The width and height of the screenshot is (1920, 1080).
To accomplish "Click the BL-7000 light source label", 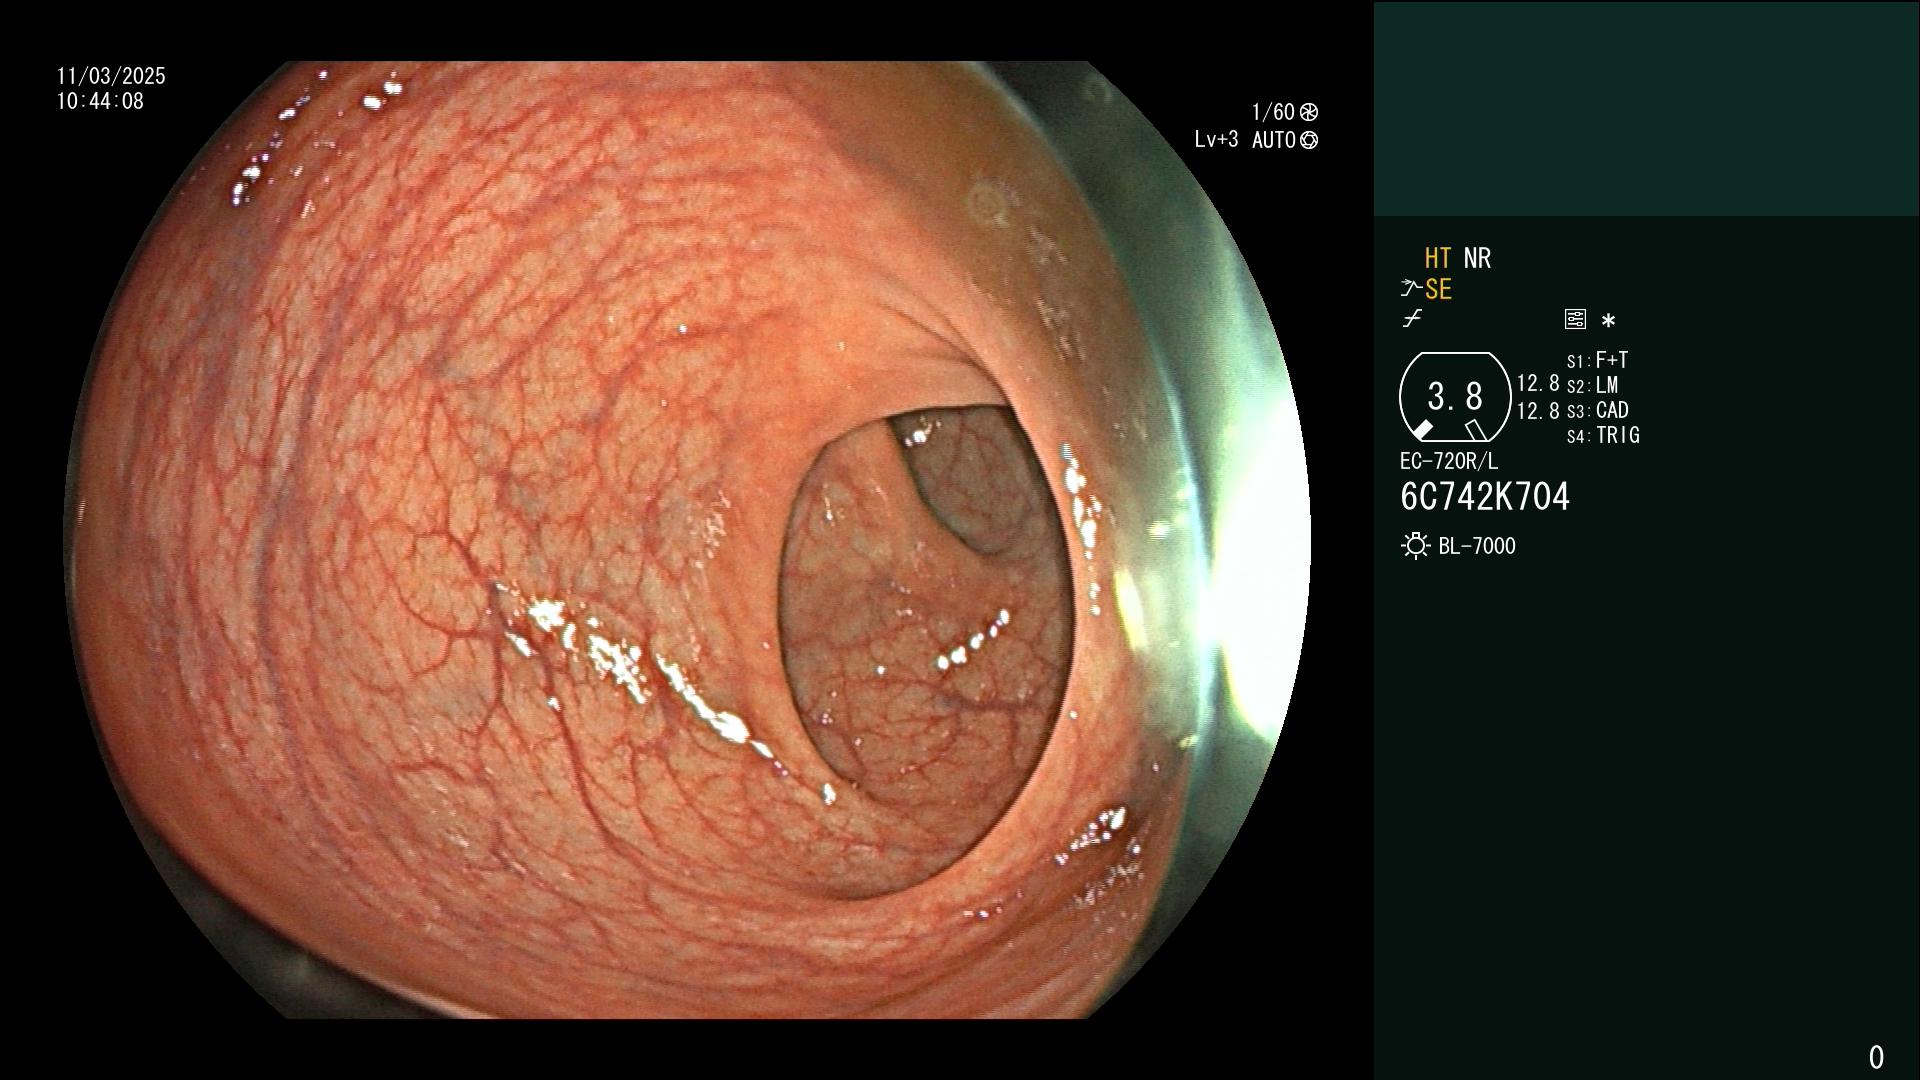I will click(x=1477, y=547).
